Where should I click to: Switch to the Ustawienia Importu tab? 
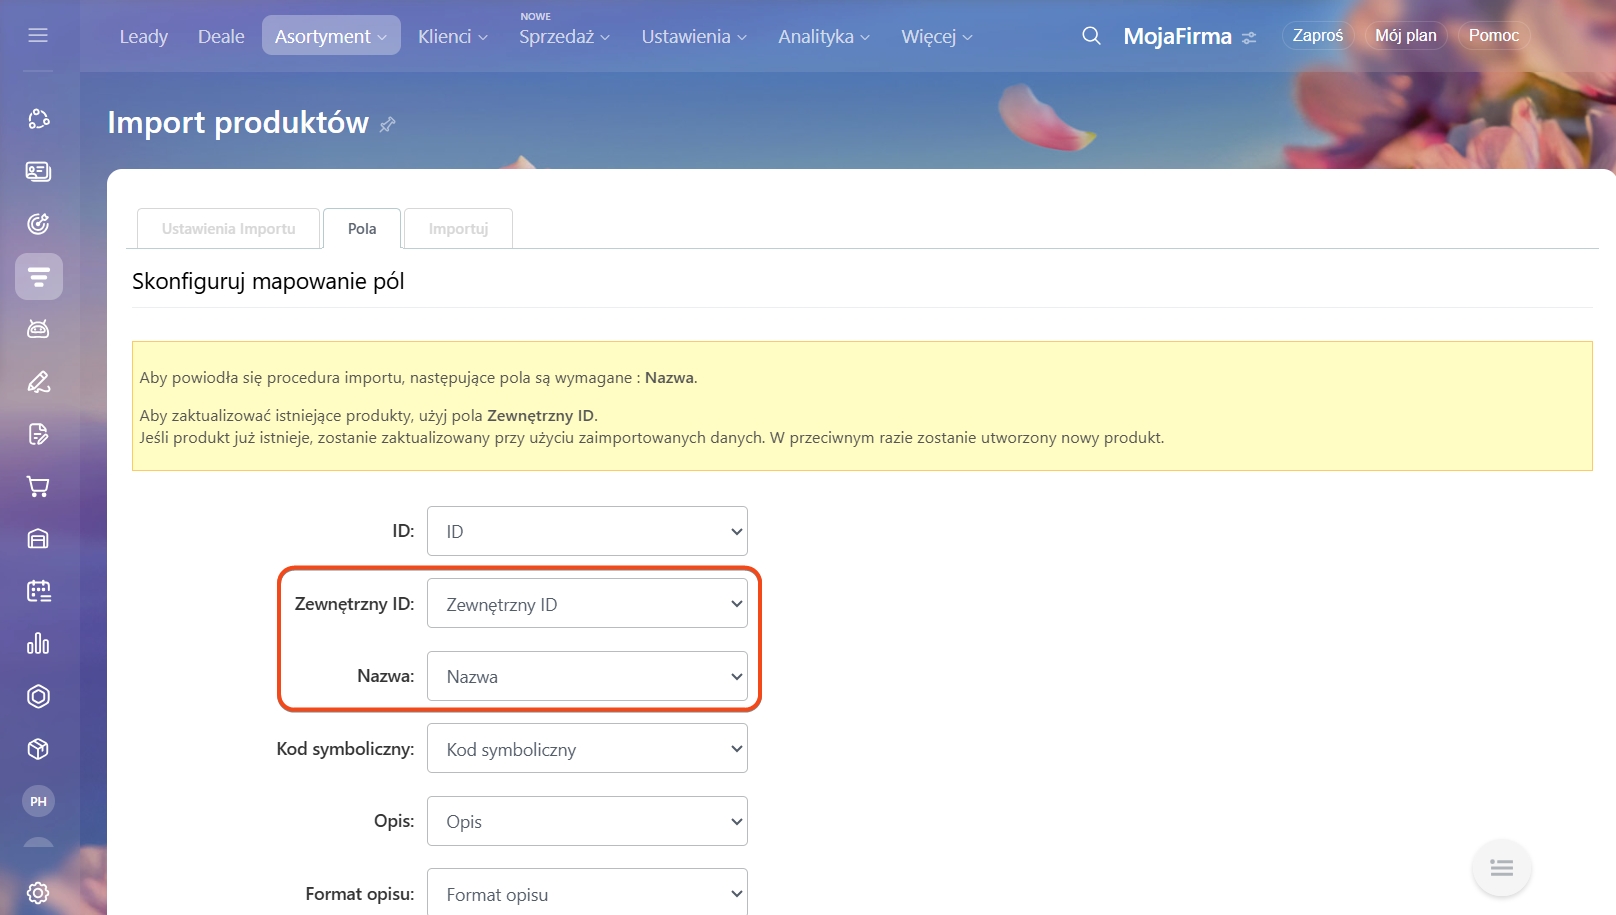click(228, 229)
